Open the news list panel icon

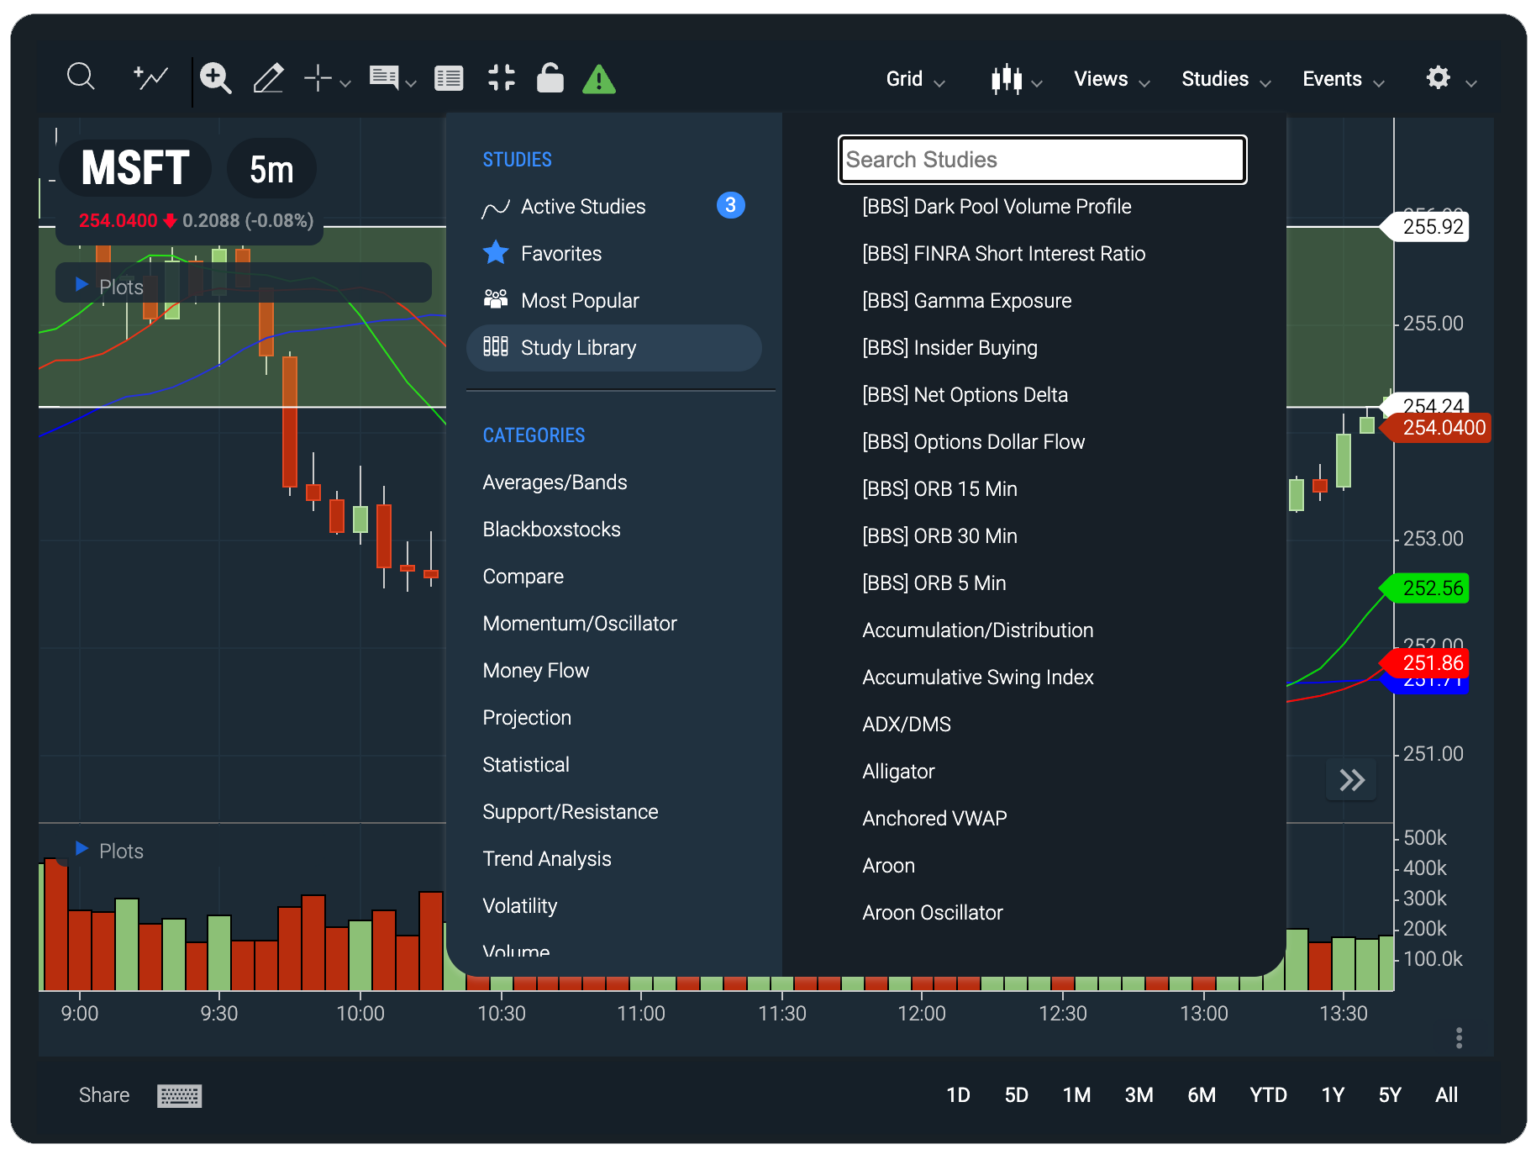pyautogui.click(x=448, y=77)
